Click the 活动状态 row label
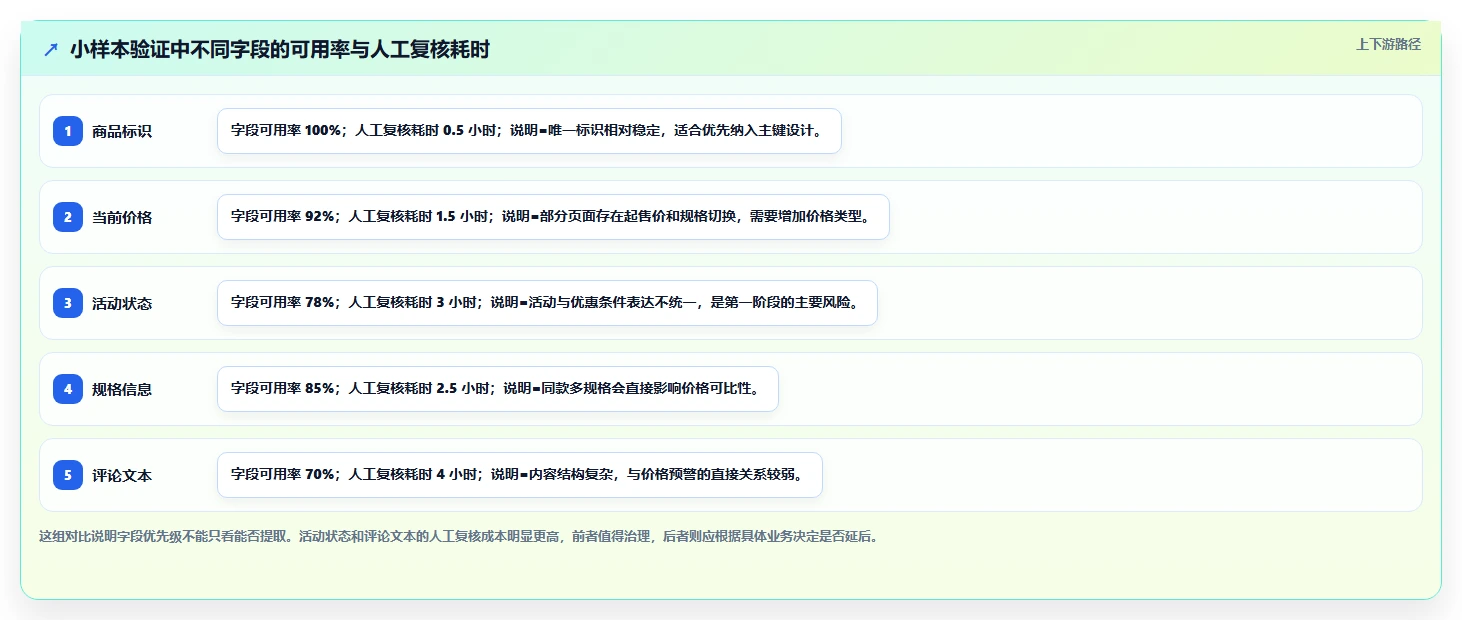 point(122,303)
